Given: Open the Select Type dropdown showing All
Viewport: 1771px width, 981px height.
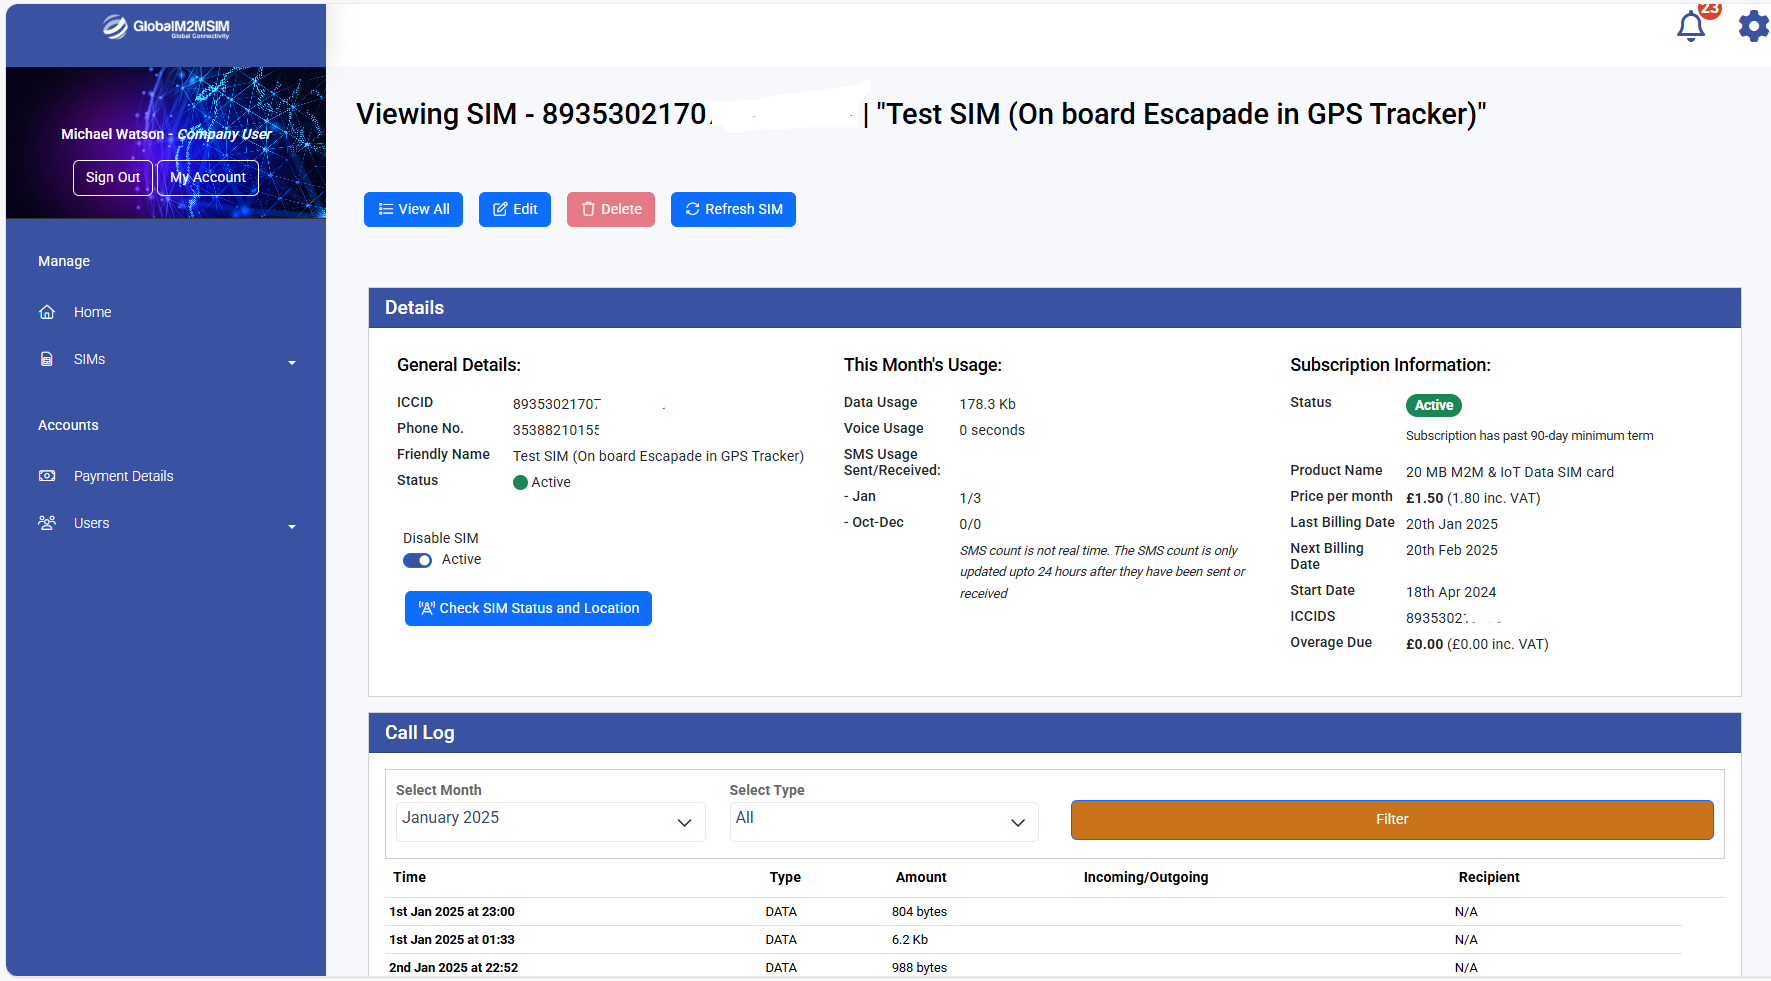Looking at the screenshot, I should coord(883,821).
